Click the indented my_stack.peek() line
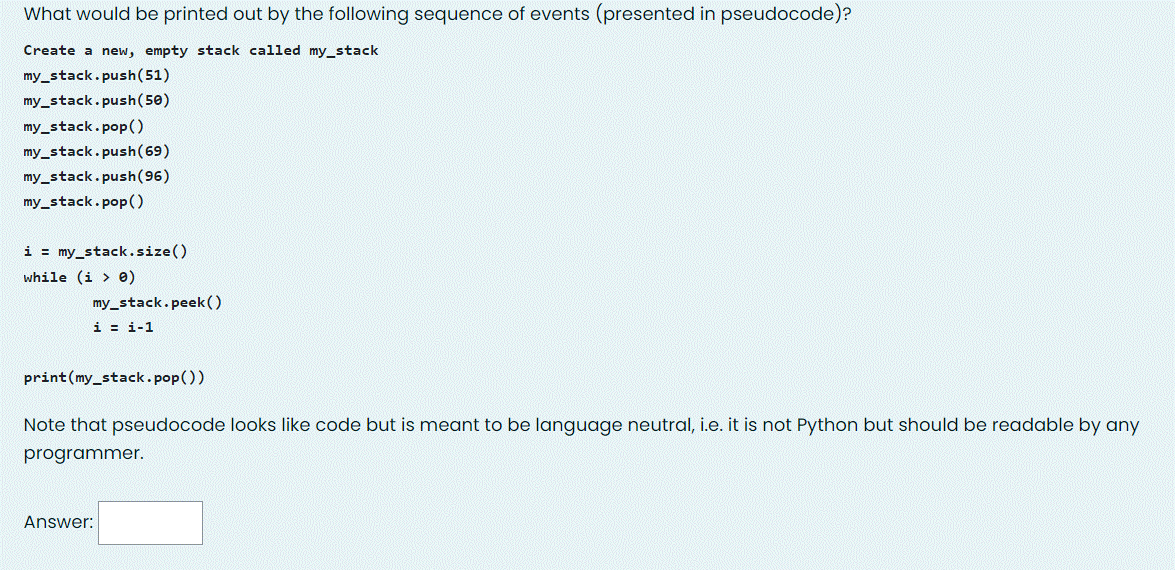 coord(157,303)
